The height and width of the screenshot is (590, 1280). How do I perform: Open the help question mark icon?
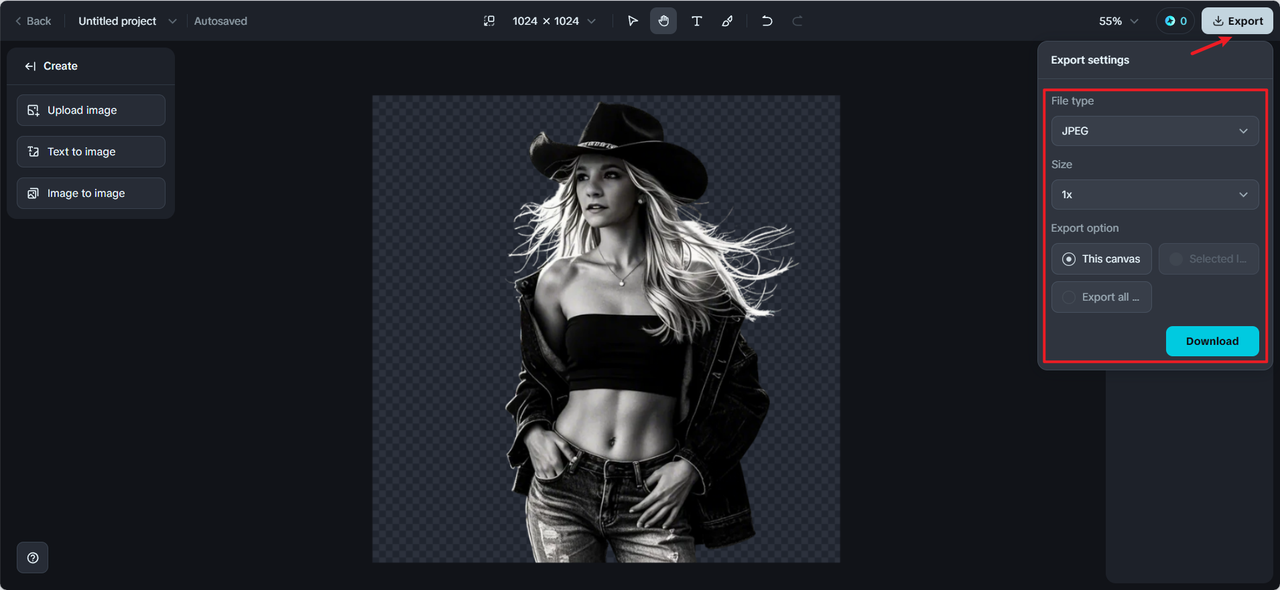pos(33,558)
